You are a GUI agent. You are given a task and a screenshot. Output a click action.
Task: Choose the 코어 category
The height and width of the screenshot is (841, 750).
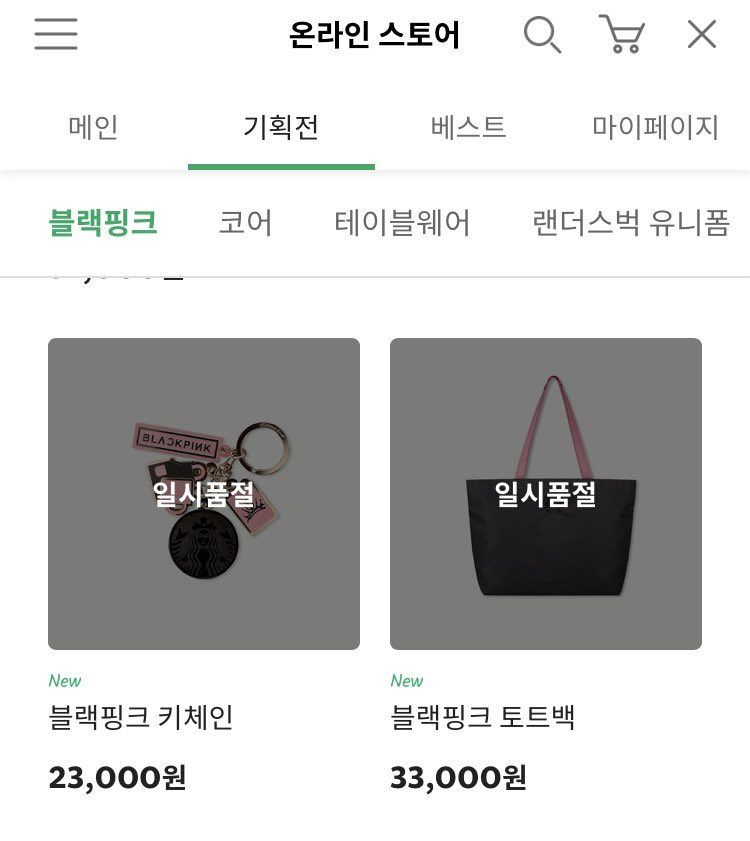point(246,223)
